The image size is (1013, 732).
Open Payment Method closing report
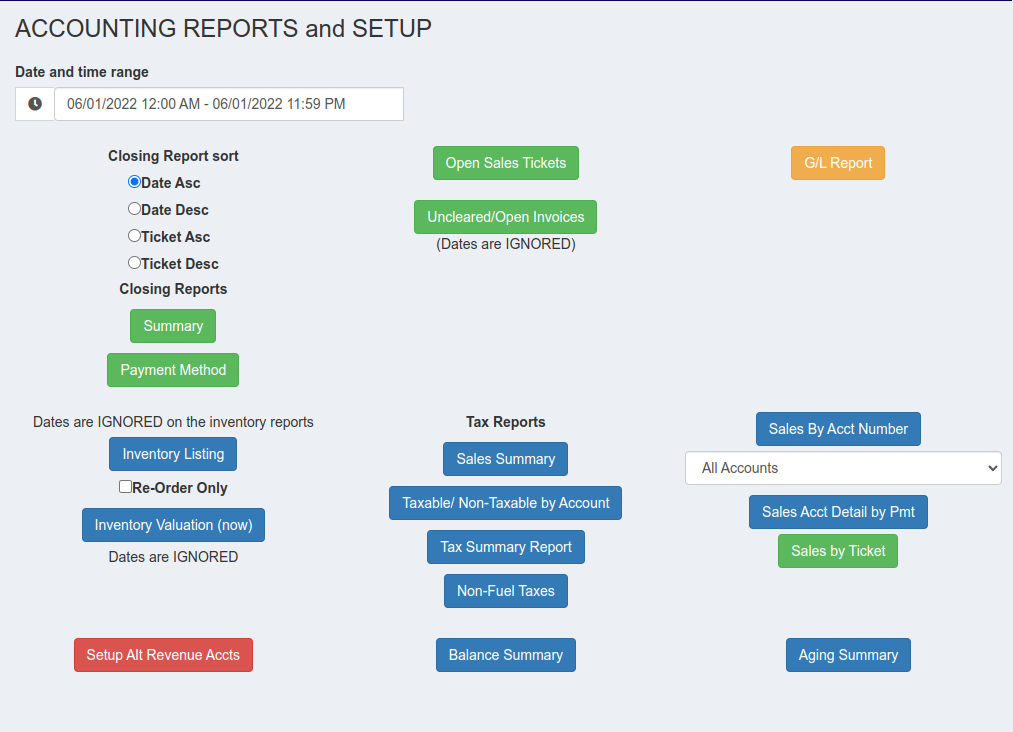tap(173, 370)
